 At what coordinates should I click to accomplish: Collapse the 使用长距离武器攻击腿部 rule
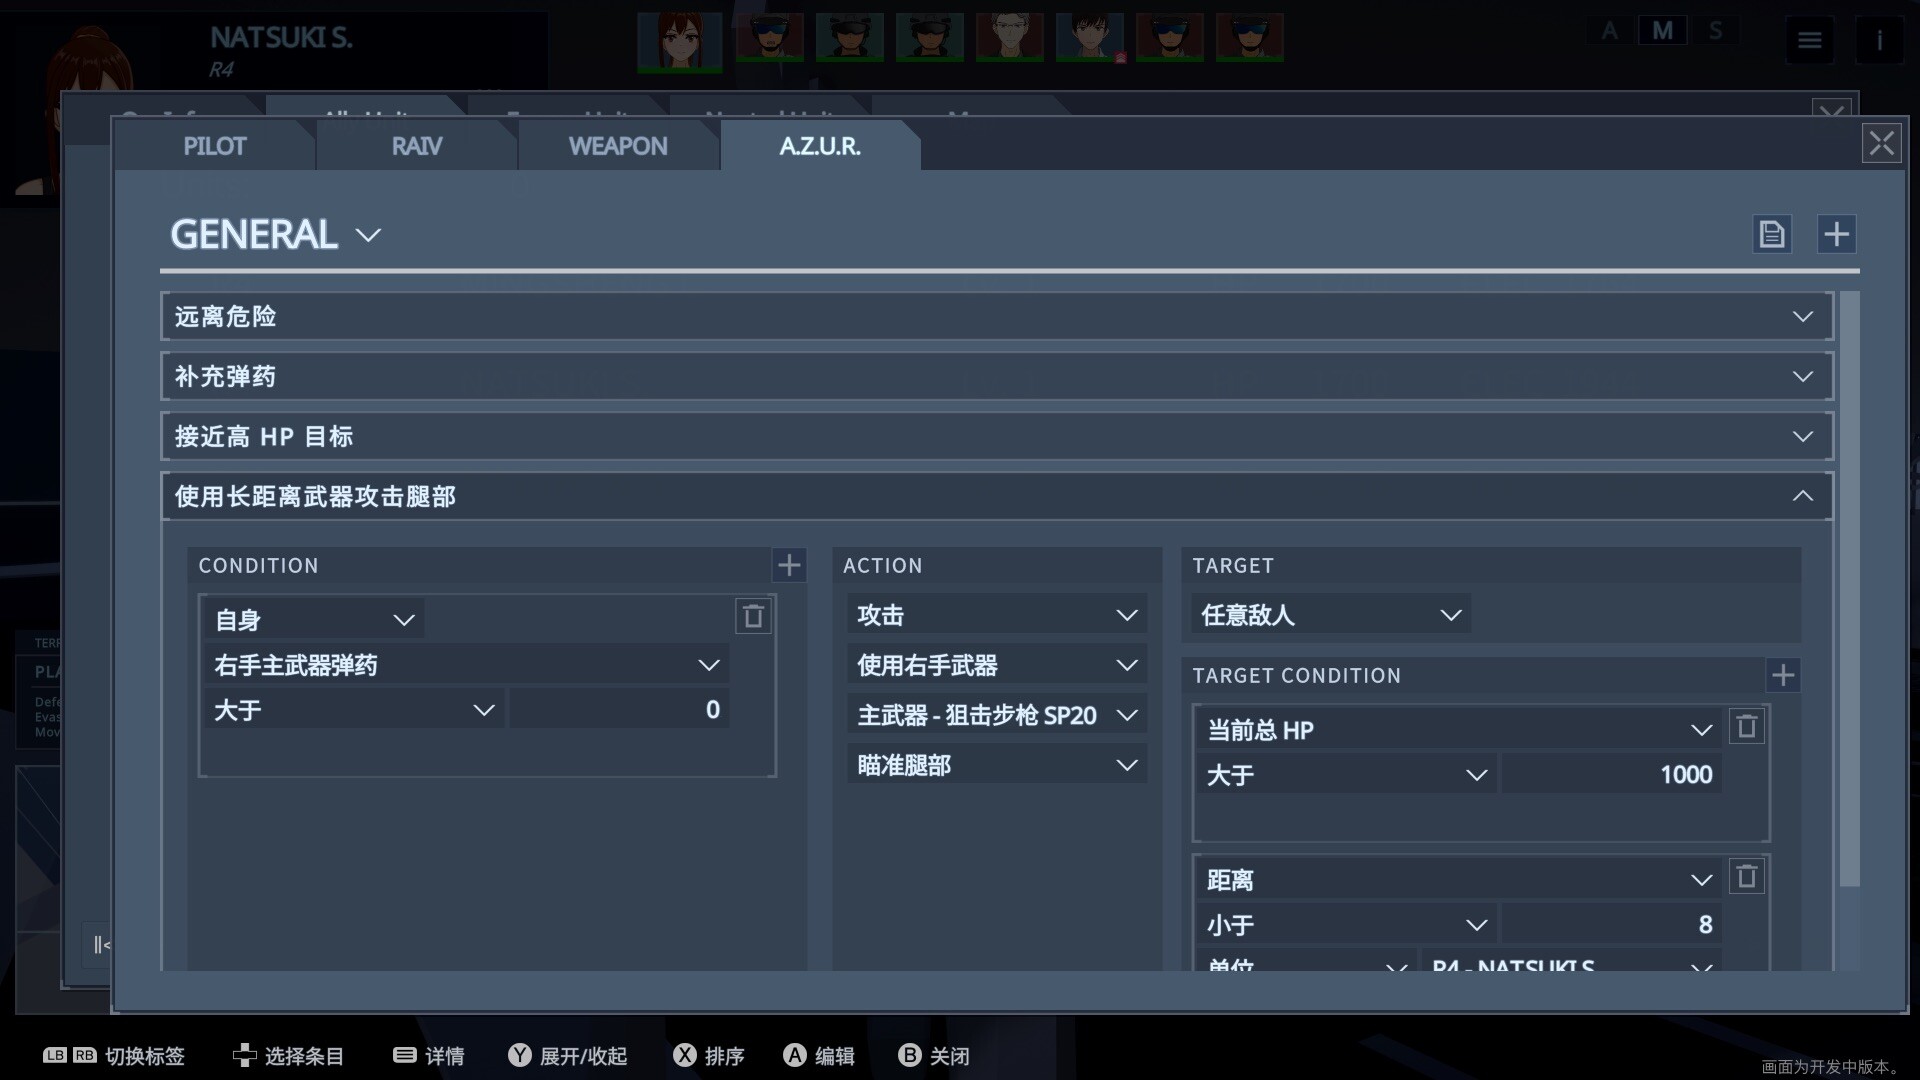tap(1802, 496)
